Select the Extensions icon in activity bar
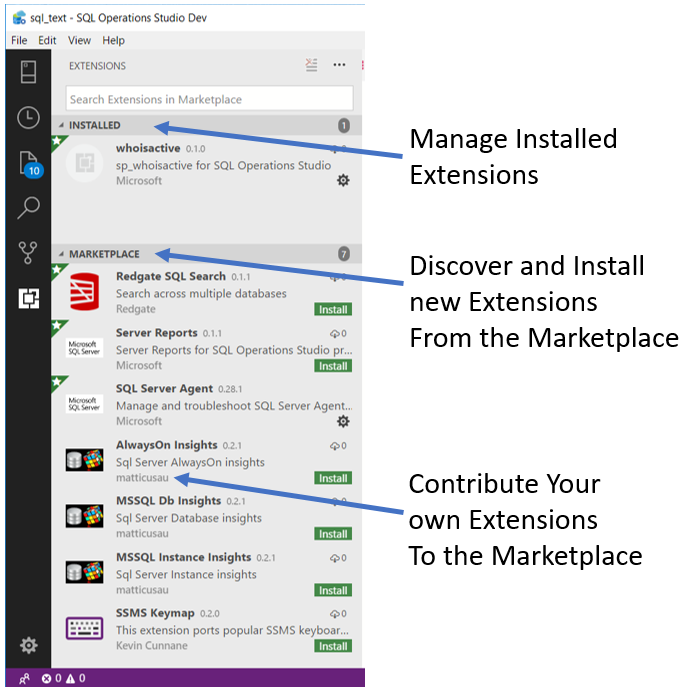This screenshot has height=693, width=690. [x=28, y=299]
